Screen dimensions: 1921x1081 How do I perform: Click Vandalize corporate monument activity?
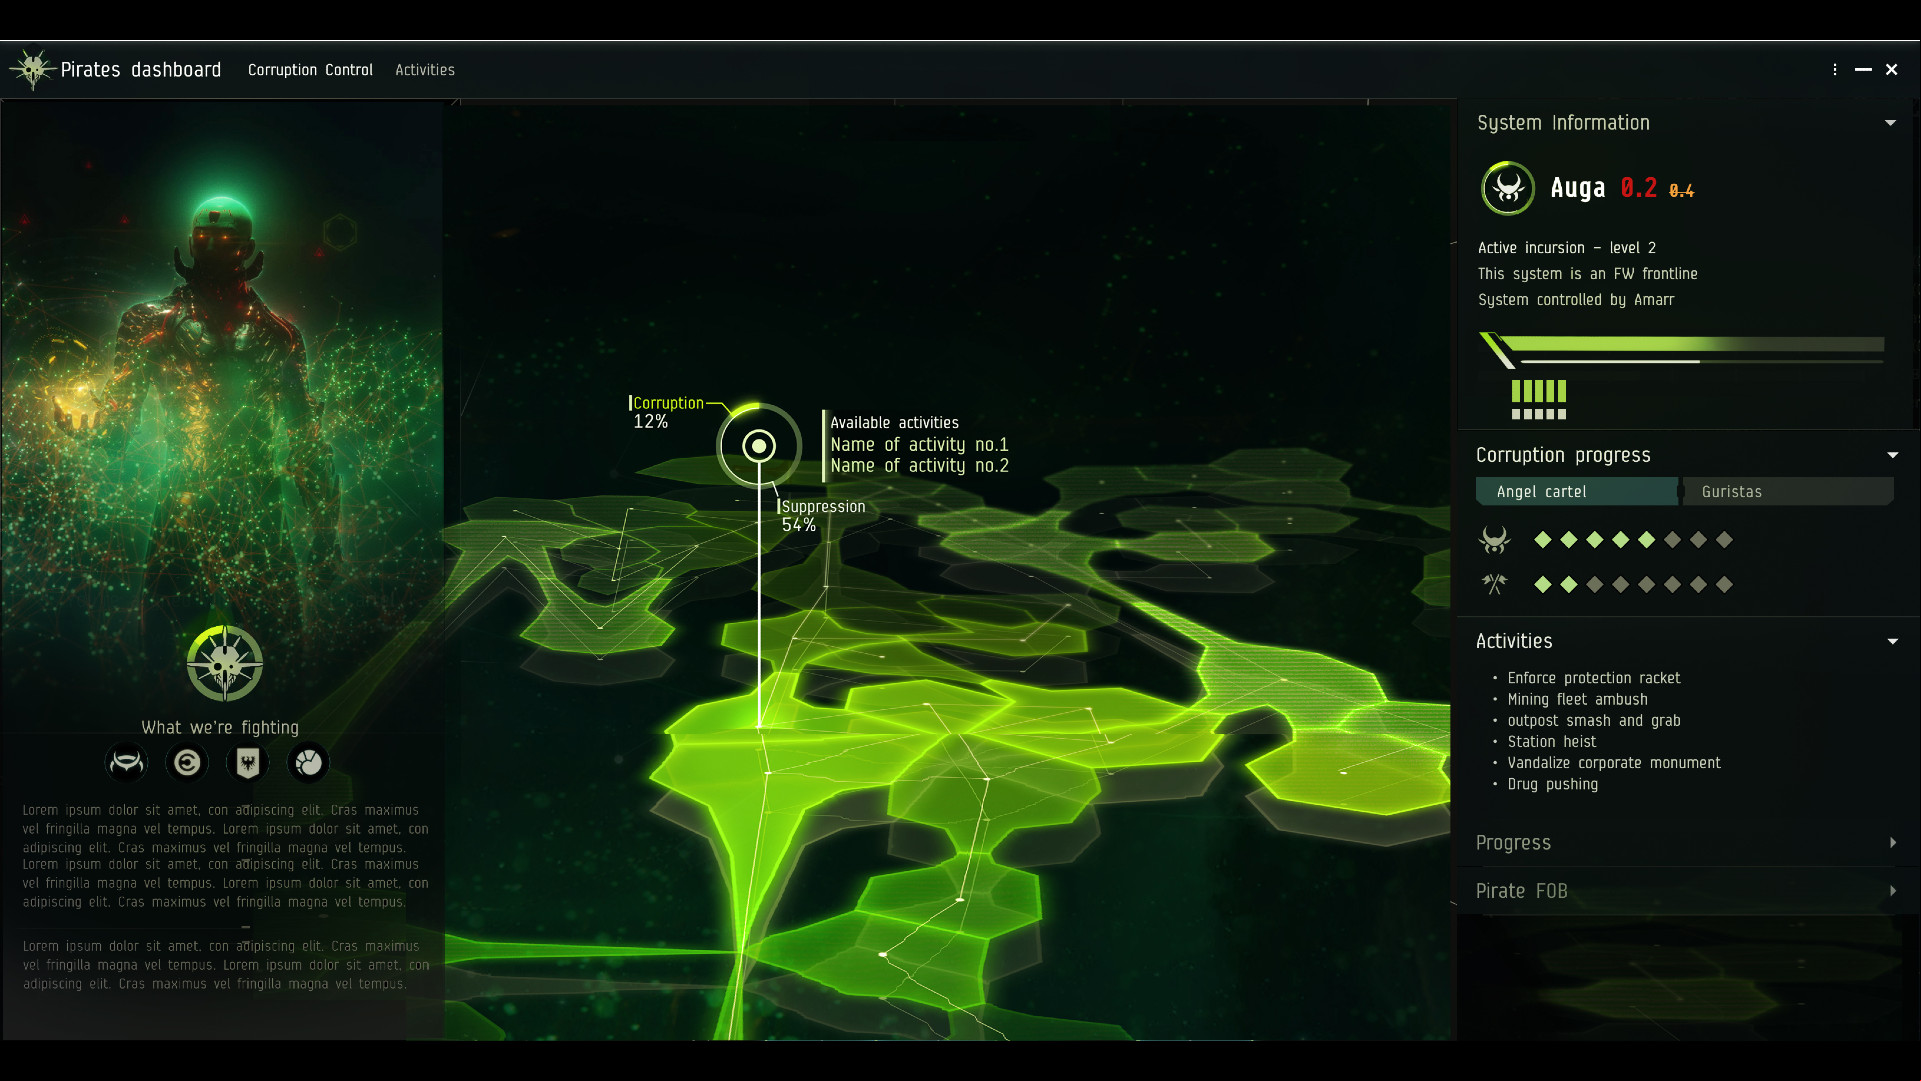(1614, 763)
